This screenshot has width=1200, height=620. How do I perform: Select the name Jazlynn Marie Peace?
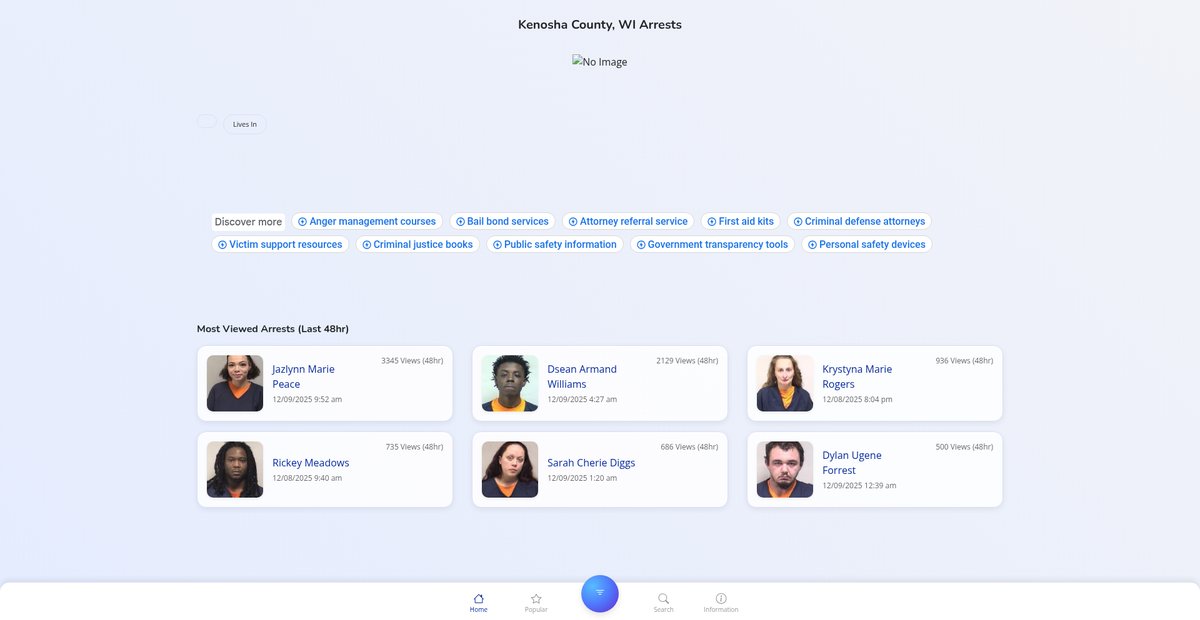304,376
